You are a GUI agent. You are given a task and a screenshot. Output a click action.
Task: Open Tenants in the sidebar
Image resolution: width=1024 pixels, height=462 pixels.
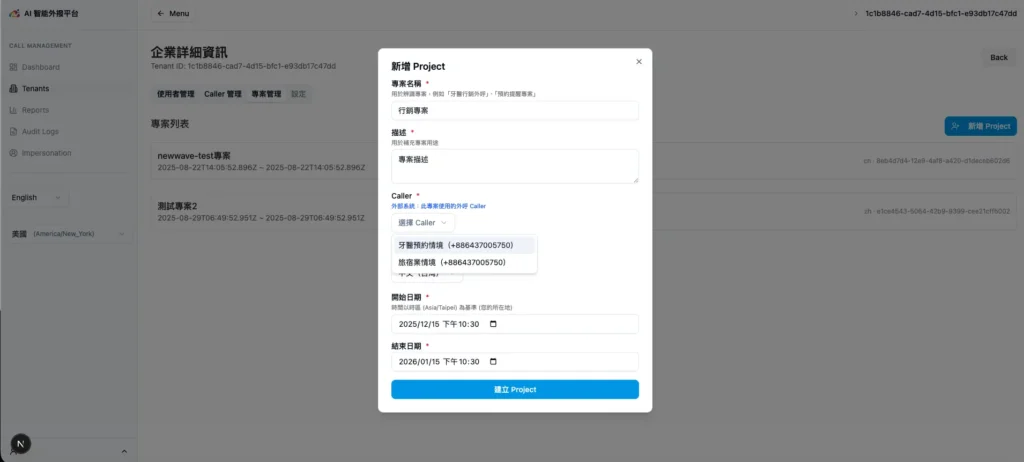(x=35, y=89)
